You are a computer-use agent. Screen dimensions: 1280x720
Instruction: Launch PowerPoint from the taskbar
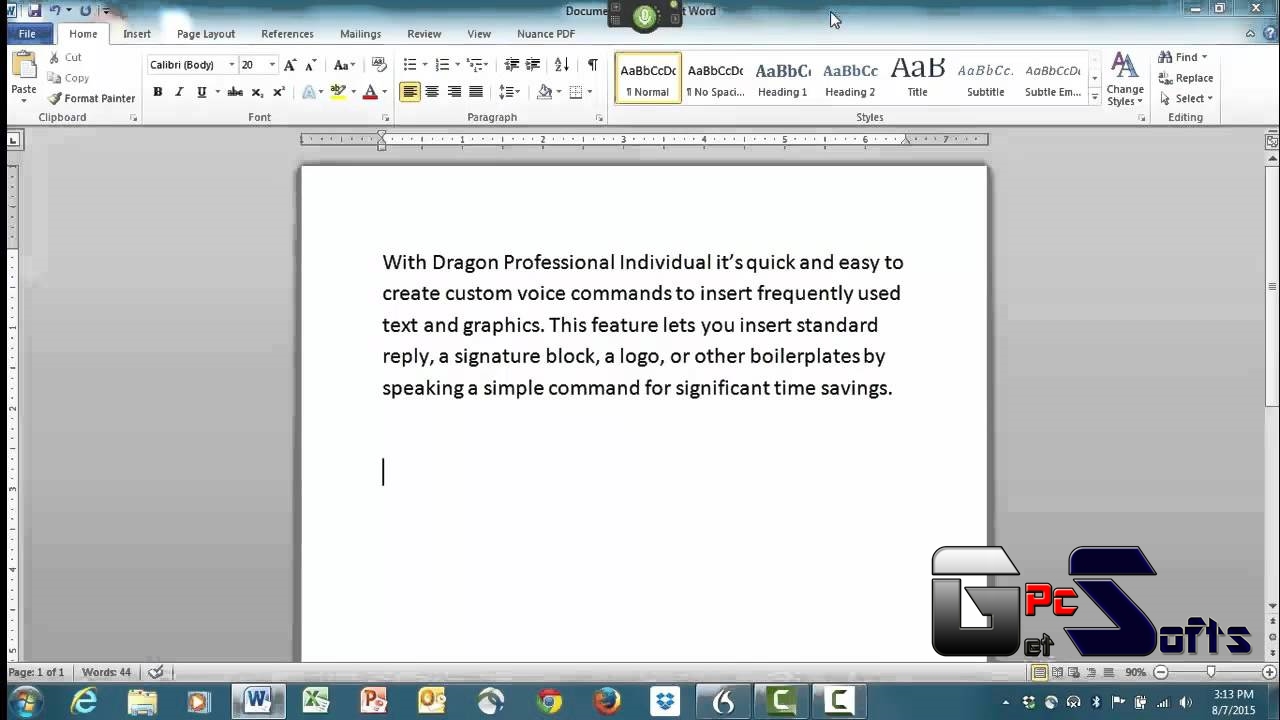pos(374,701)
